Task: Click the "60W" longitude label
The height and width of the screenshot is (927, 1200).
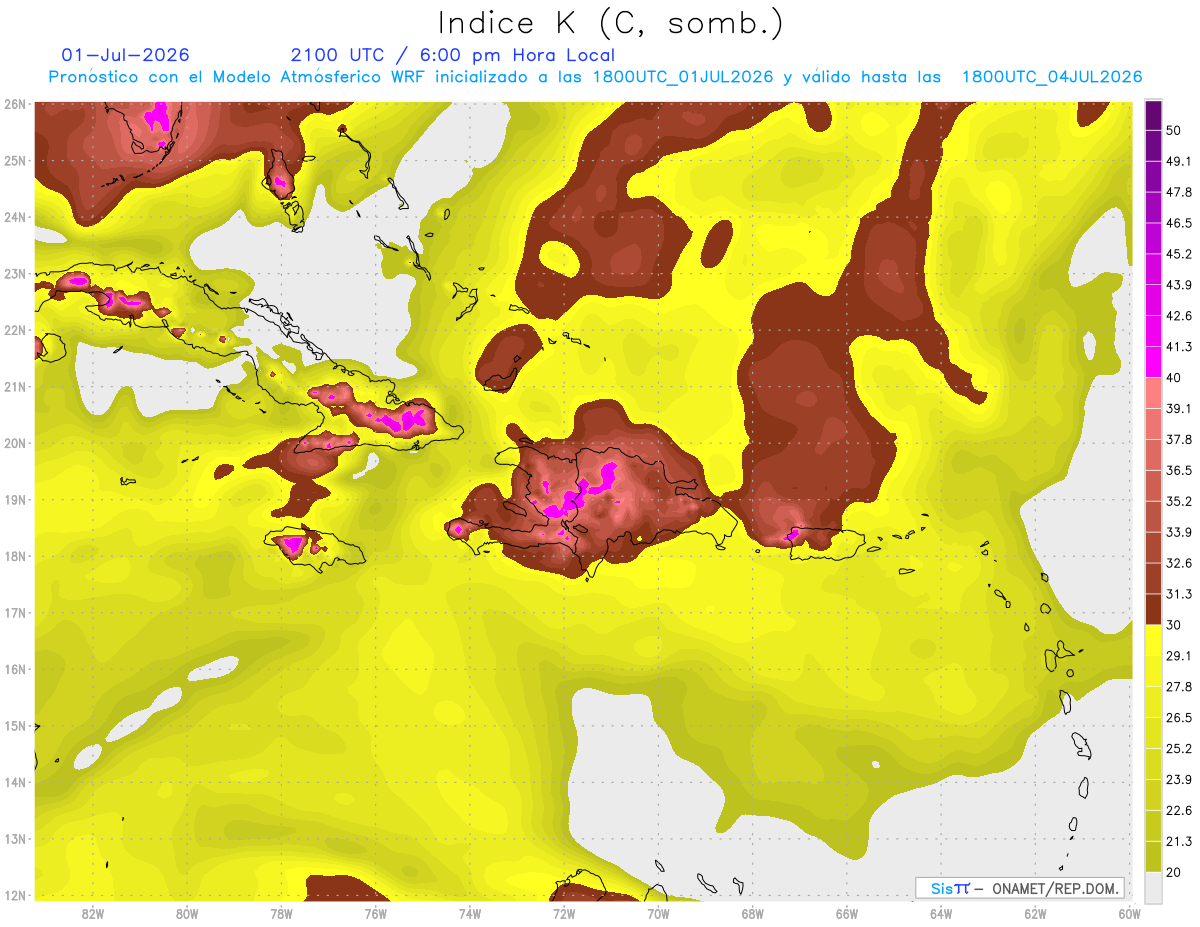Action: pyautogui.click(x=1130, y=913)
